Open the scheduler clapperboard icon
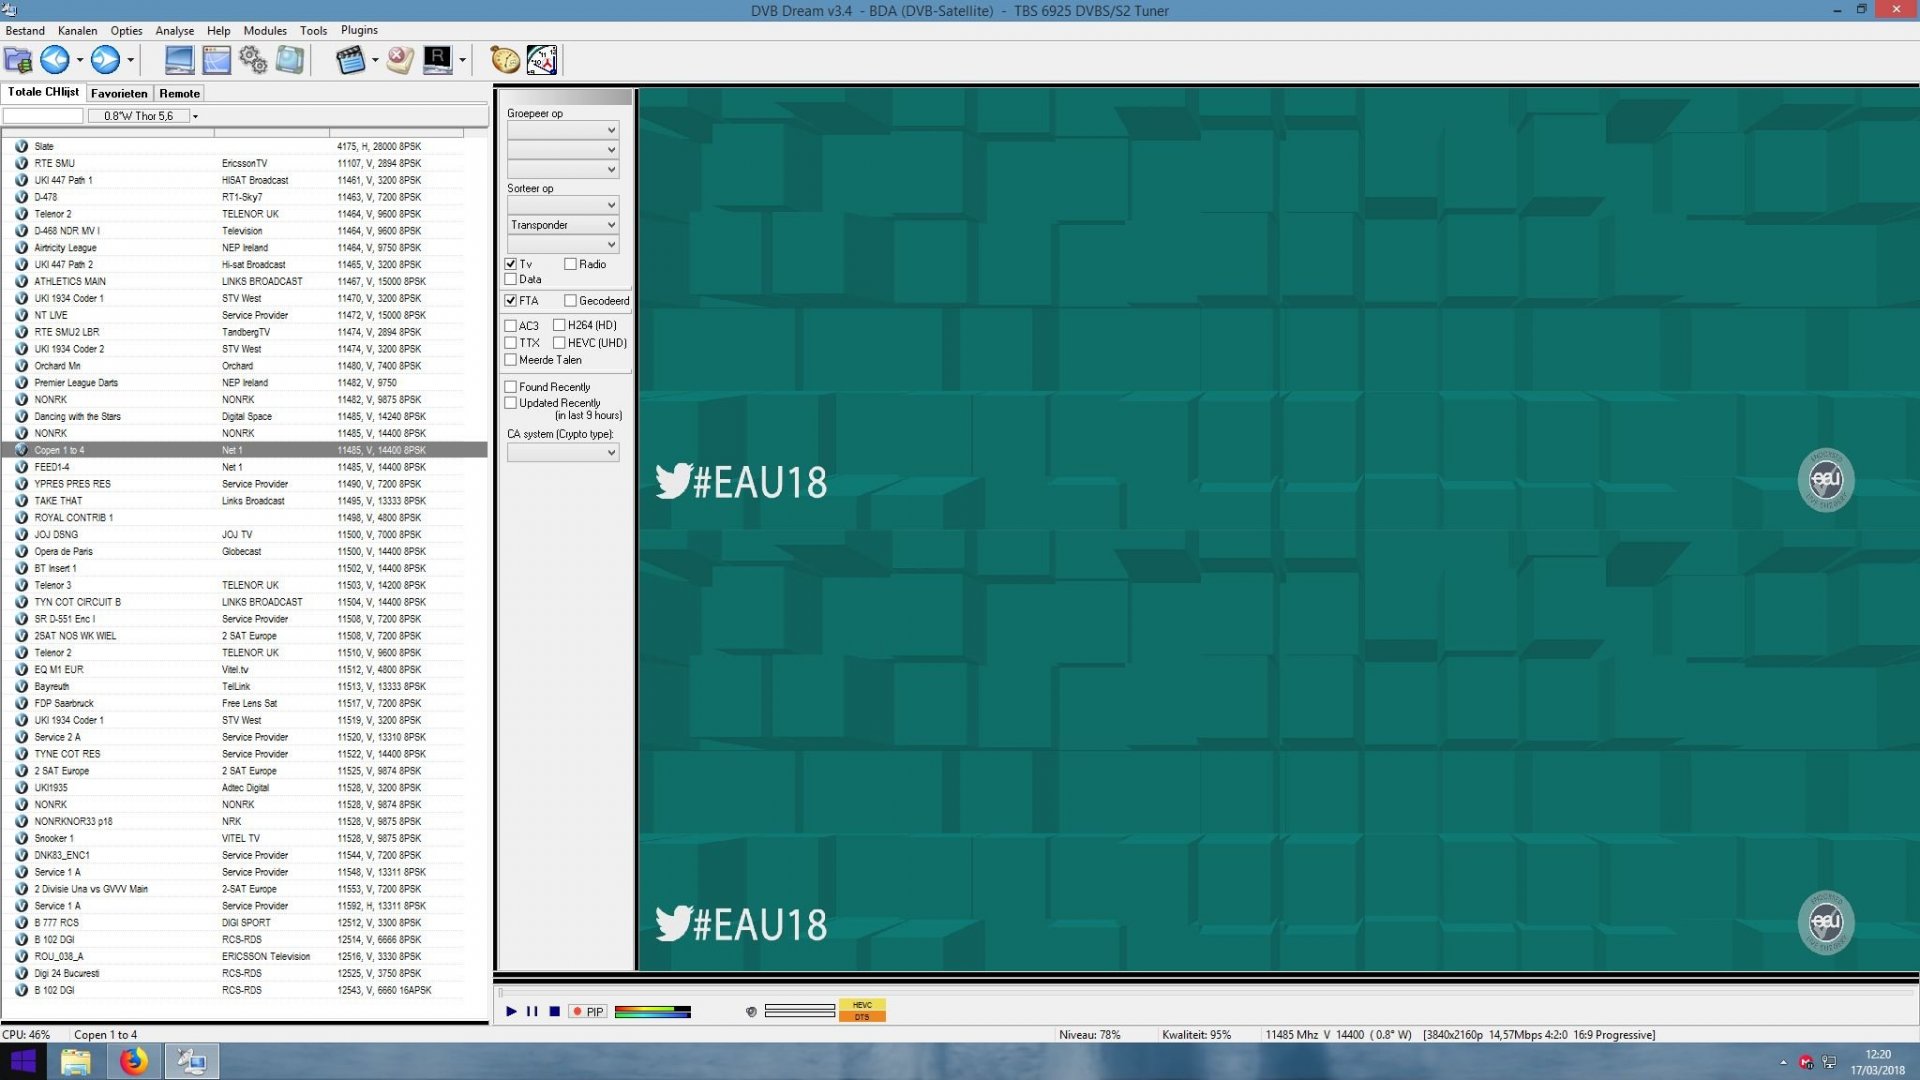 [351, 60]
